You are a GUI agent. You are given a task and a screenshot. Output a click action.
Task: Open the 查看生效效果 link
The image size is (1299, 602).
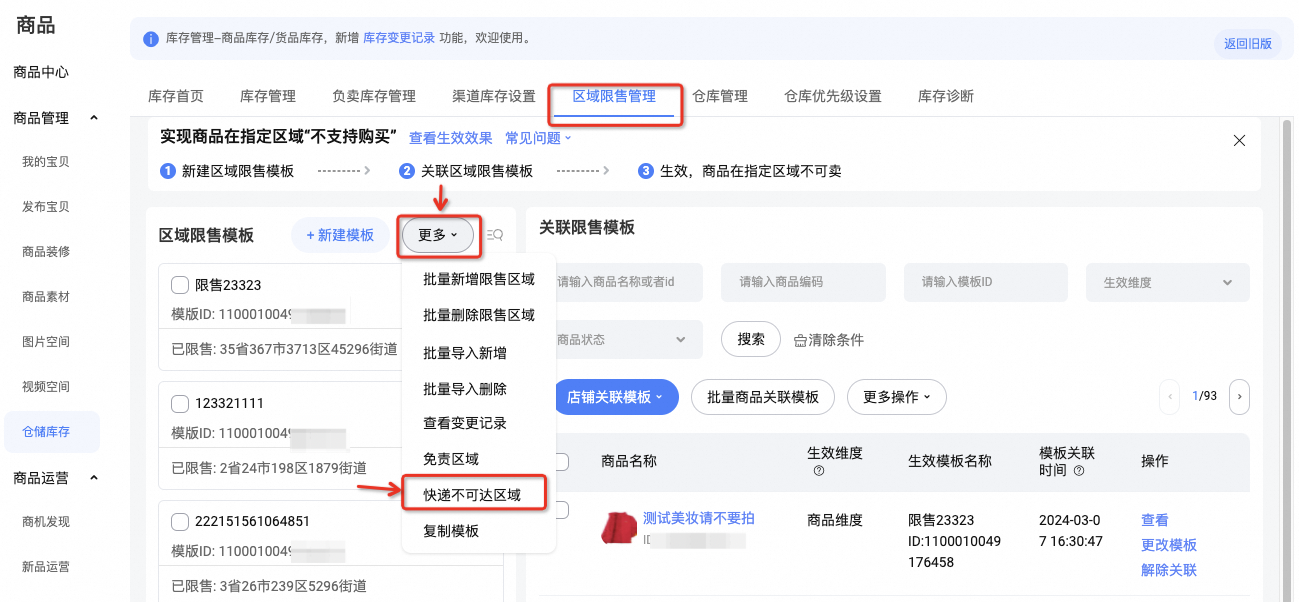451,138
